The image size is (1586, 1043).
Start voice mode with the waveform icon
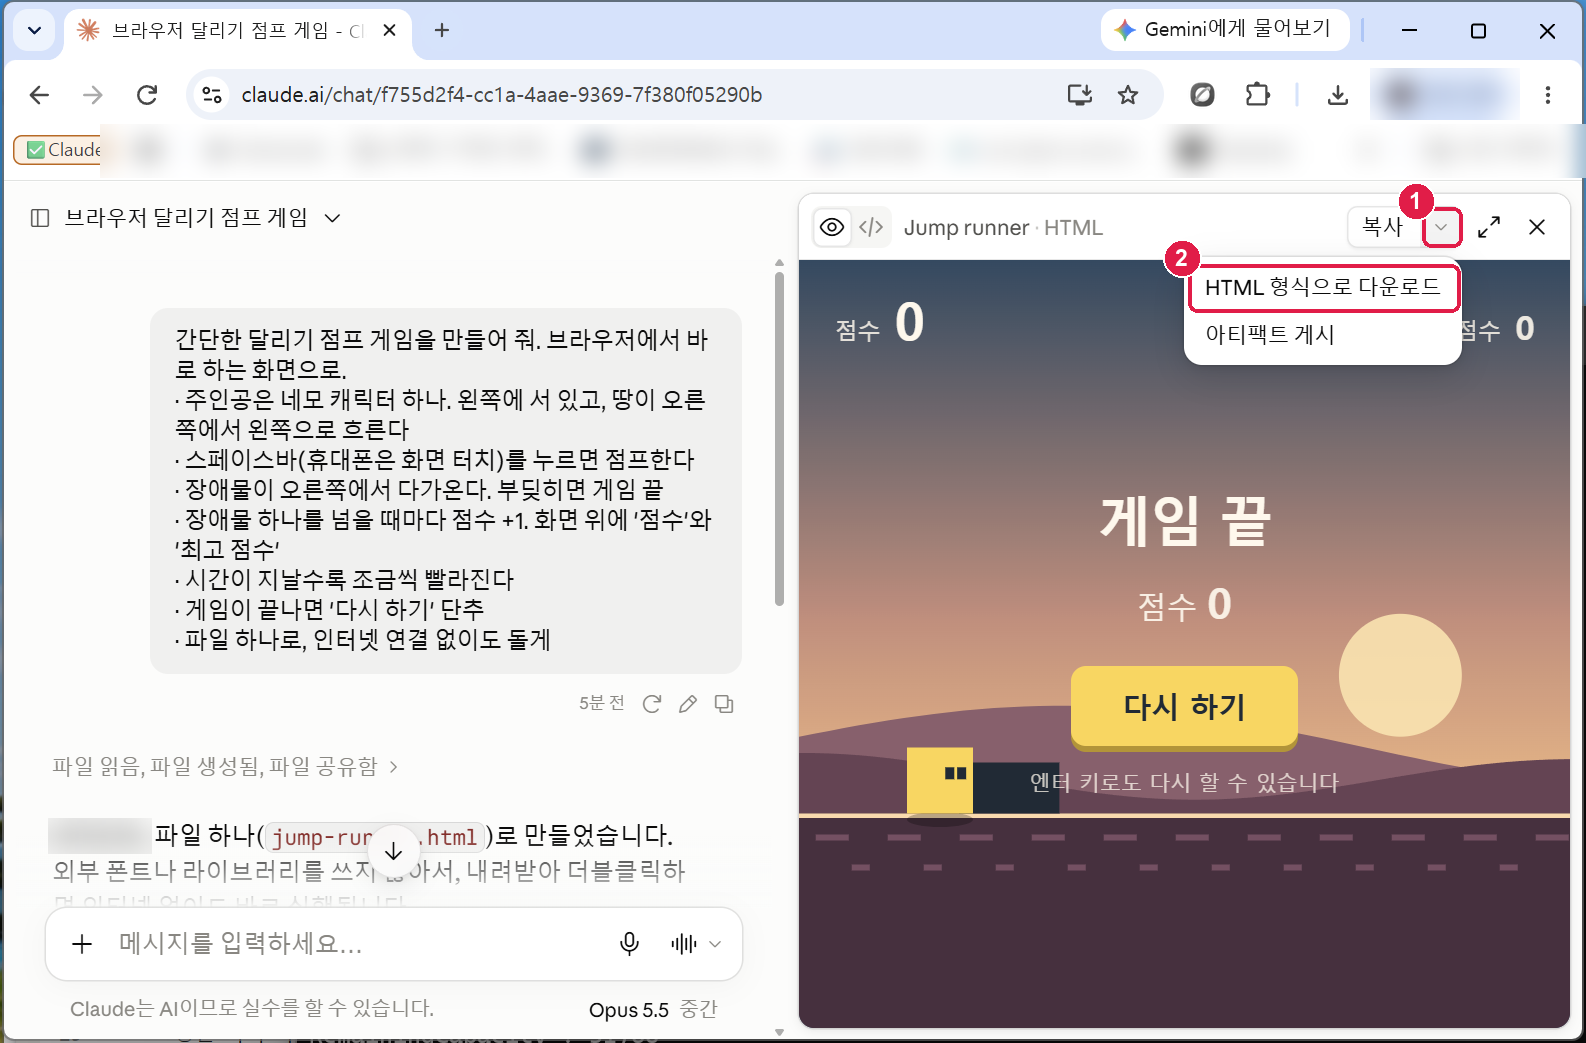(684, 944)
